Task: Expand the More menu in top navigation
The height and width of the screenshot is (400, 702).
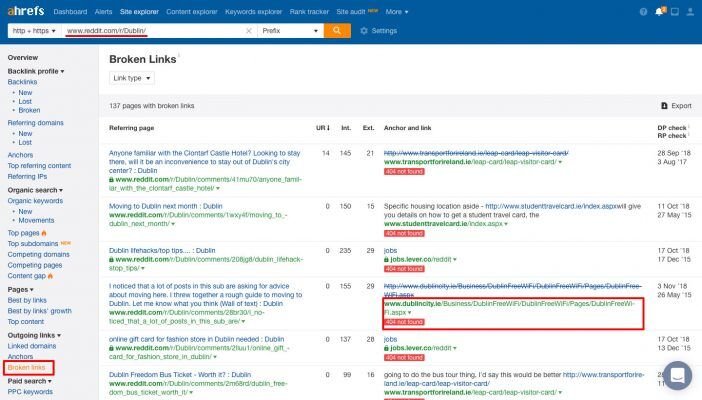Action: pos(398,11)
